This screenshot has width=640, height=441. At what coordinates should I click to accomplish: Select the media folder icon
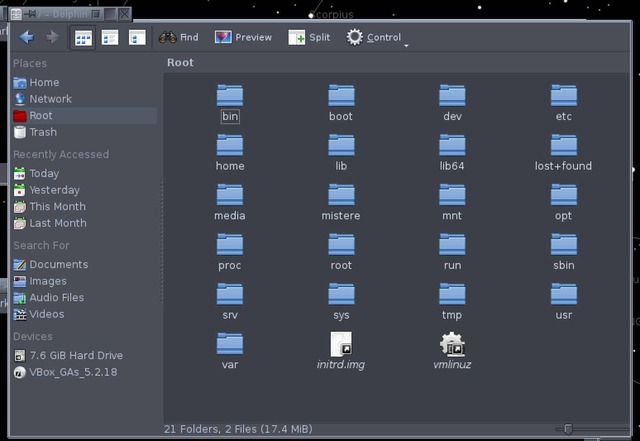[x=230, y=195]
